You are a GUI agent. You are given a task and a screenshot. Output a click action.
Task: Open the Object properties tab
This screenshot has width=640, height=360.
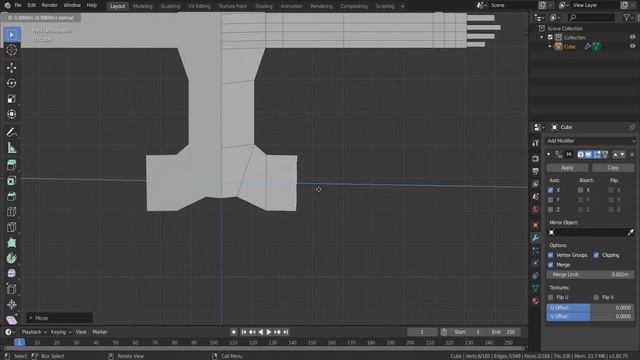click(x=536, y=225)
